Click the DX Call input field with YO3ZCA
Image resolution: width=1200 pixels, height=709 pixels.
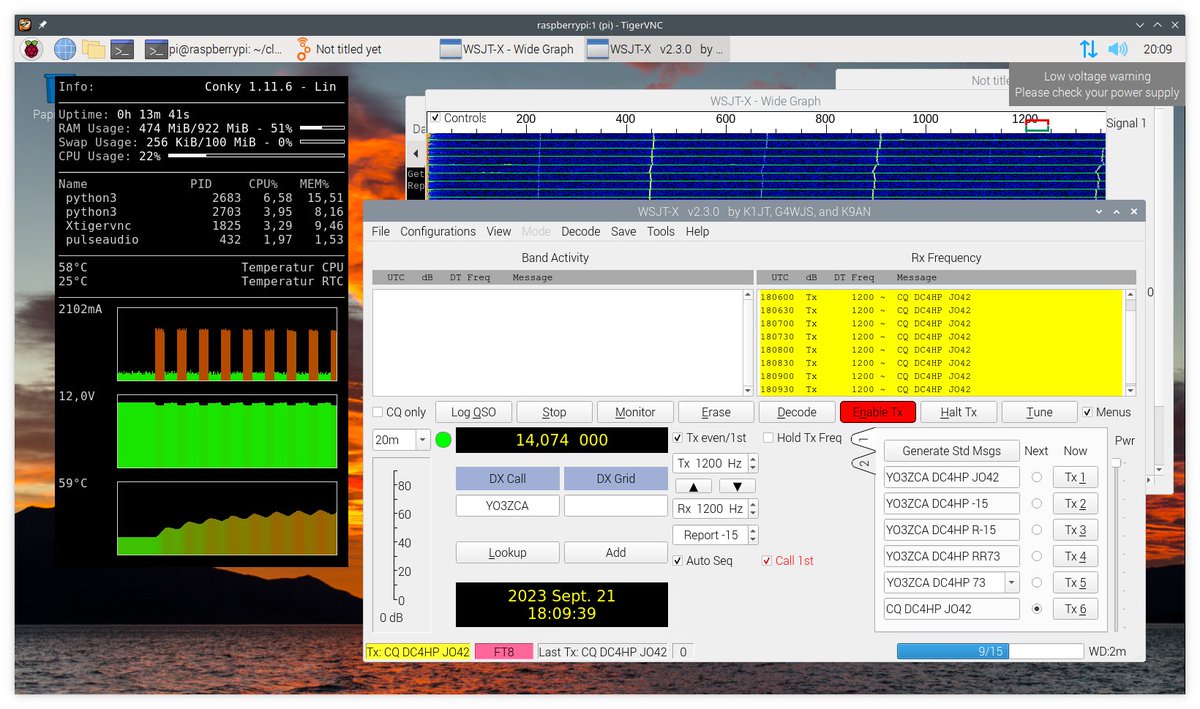[508, 506]
